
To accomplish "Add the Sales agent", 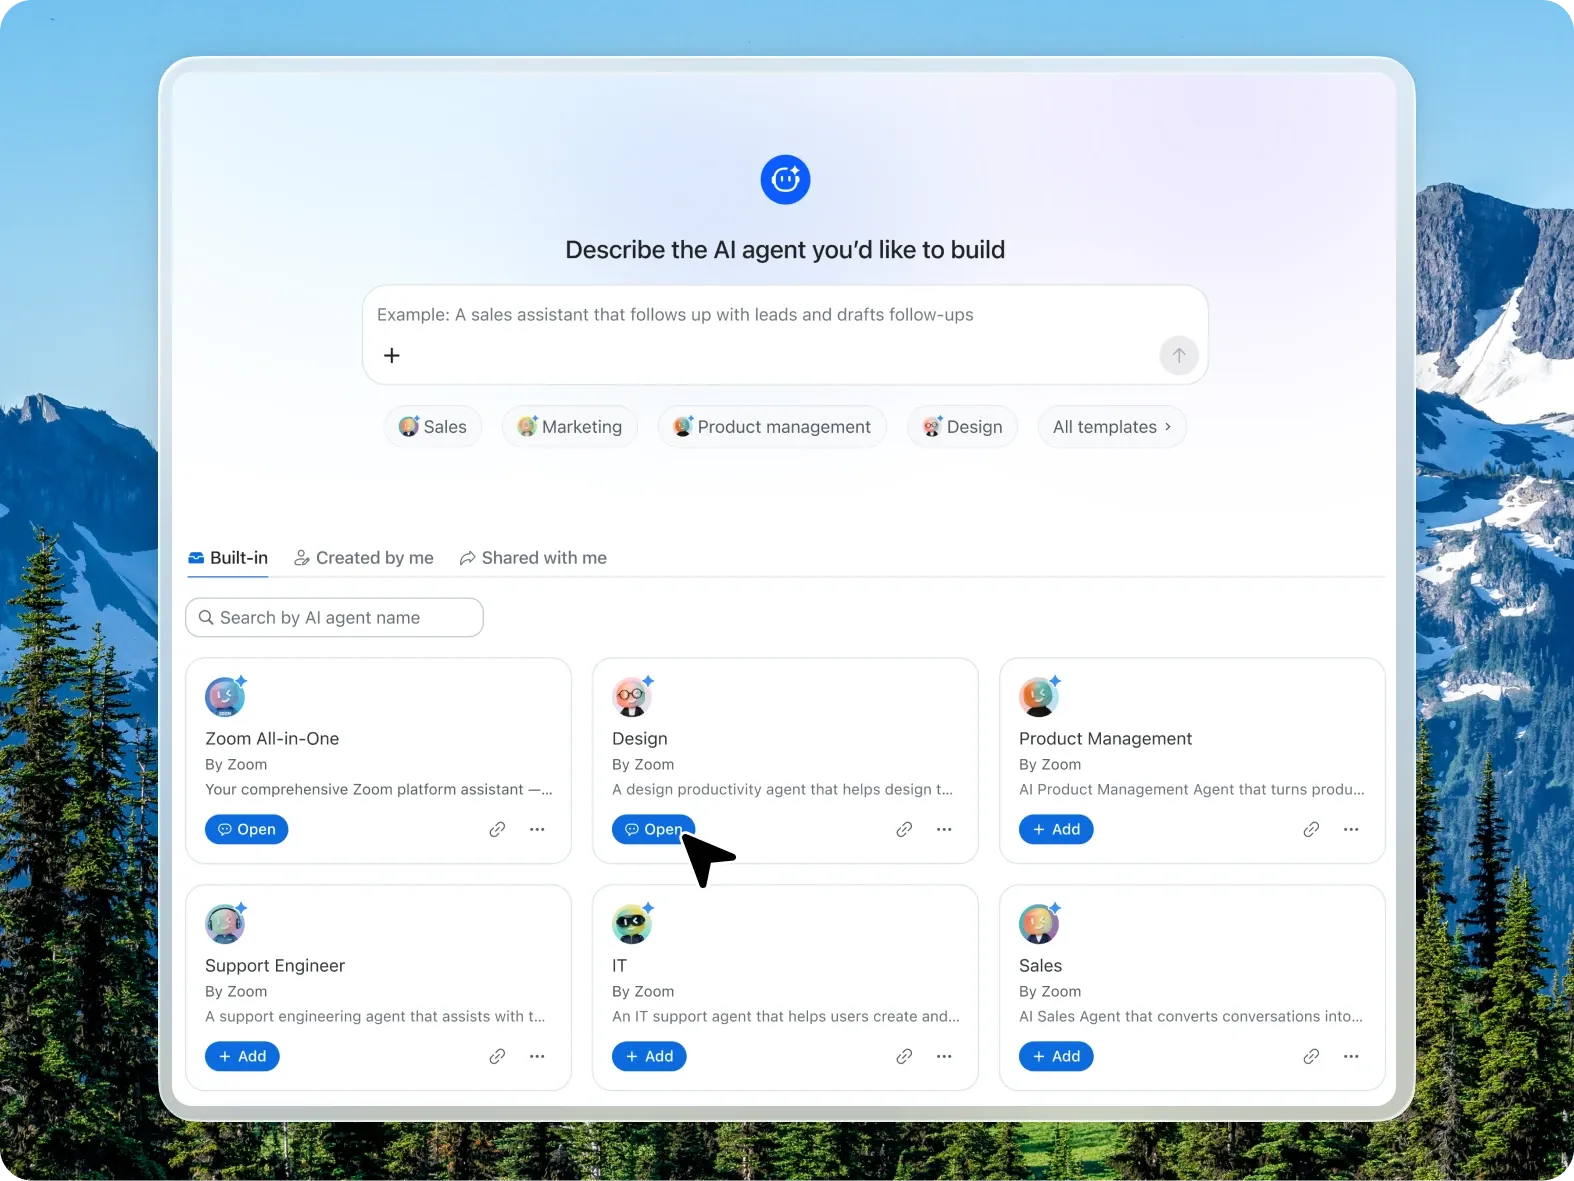I will coord(1056,1056).
